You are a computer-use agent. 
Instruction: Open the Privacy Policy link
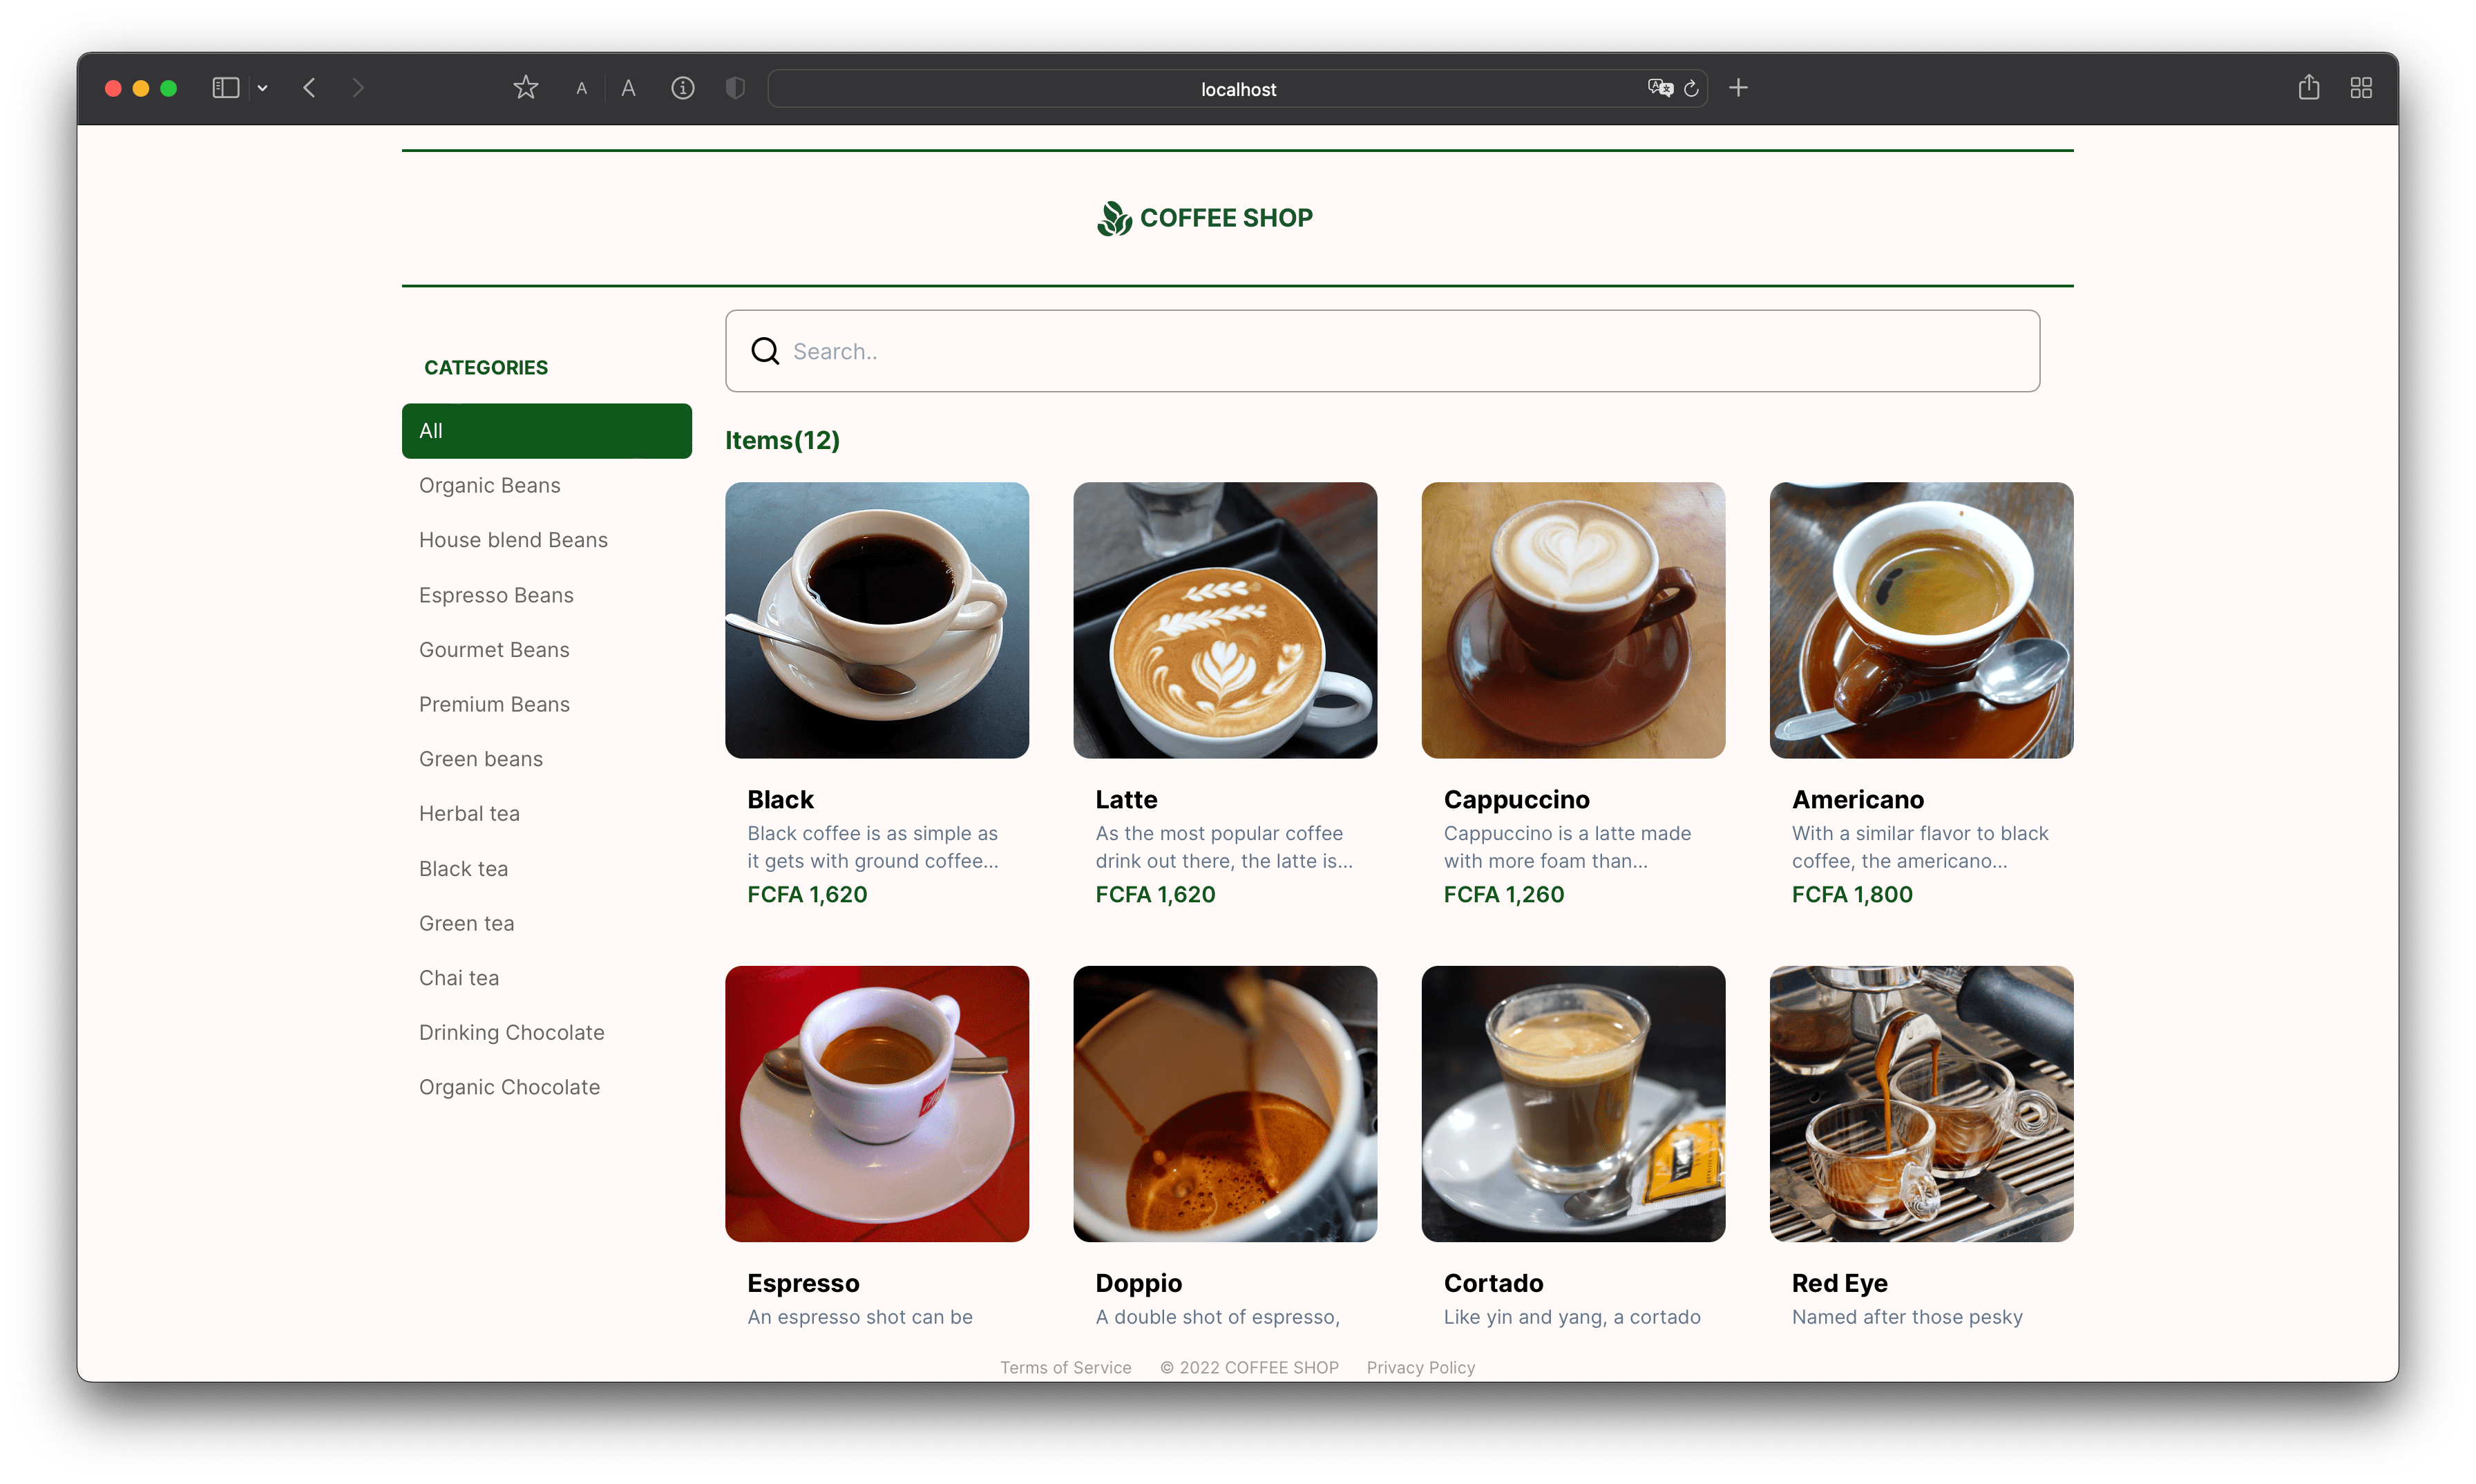coord(1420,1367)
